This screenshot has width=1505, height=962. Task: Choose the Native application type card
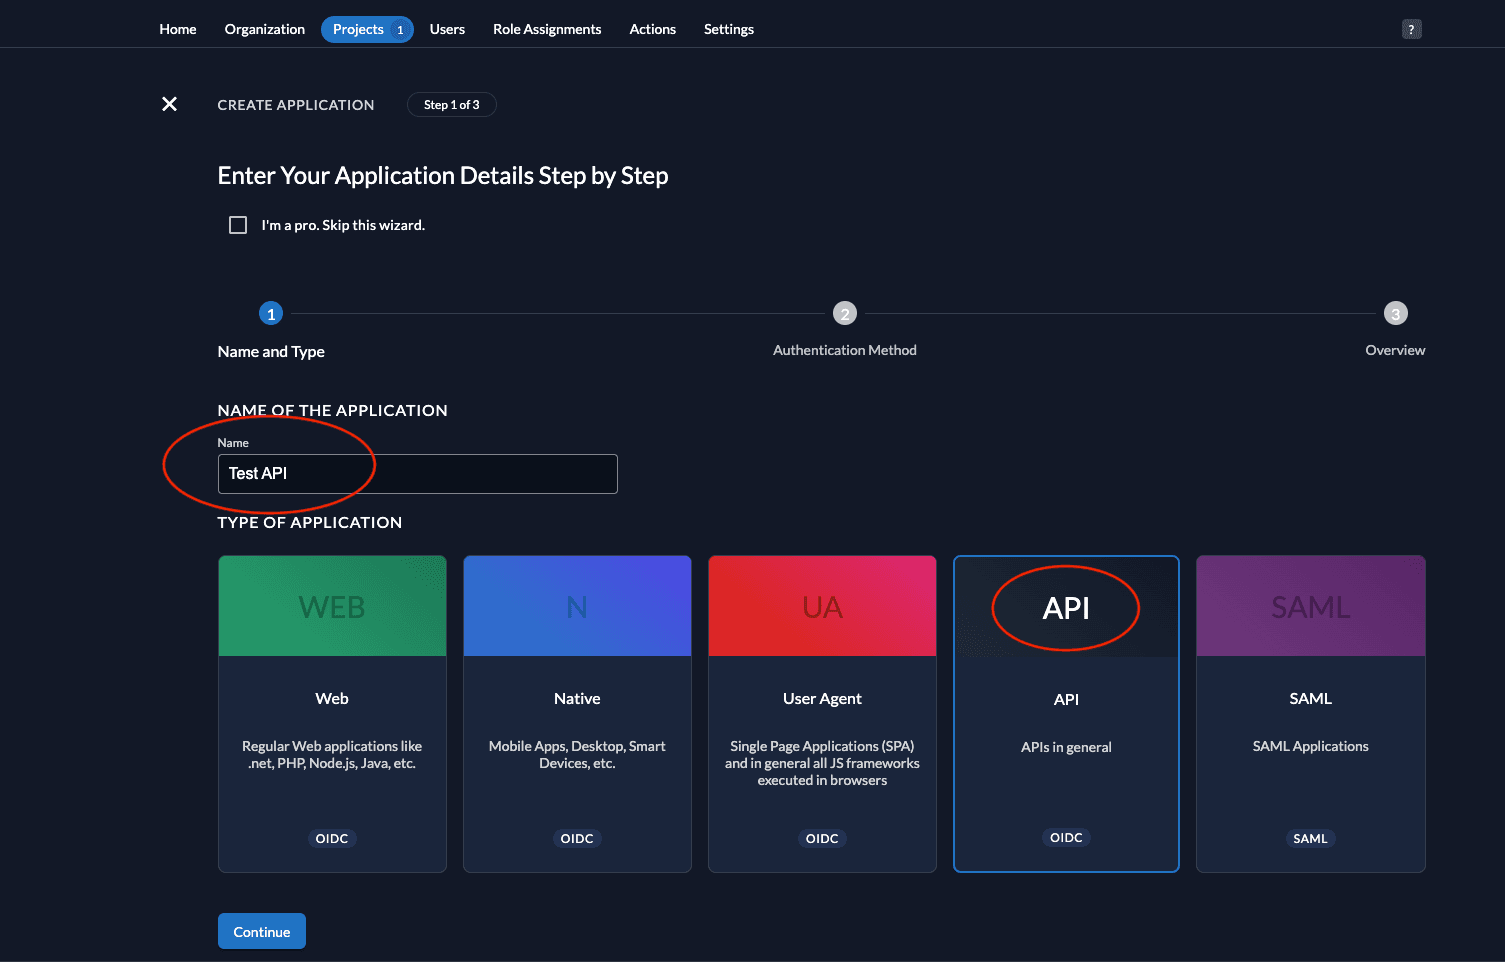577,714
